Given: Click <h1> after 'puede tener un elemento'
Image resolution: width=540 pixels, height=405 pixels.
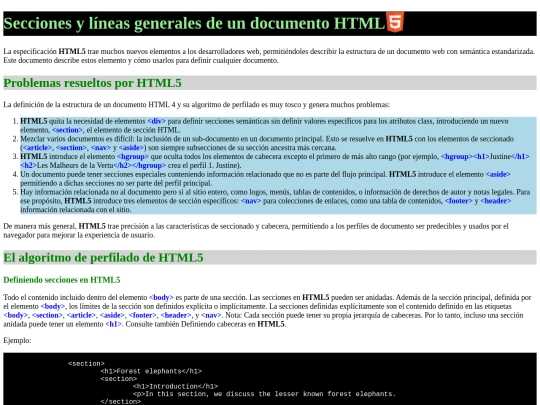Looking at the screenshot, I should point(113,324).
